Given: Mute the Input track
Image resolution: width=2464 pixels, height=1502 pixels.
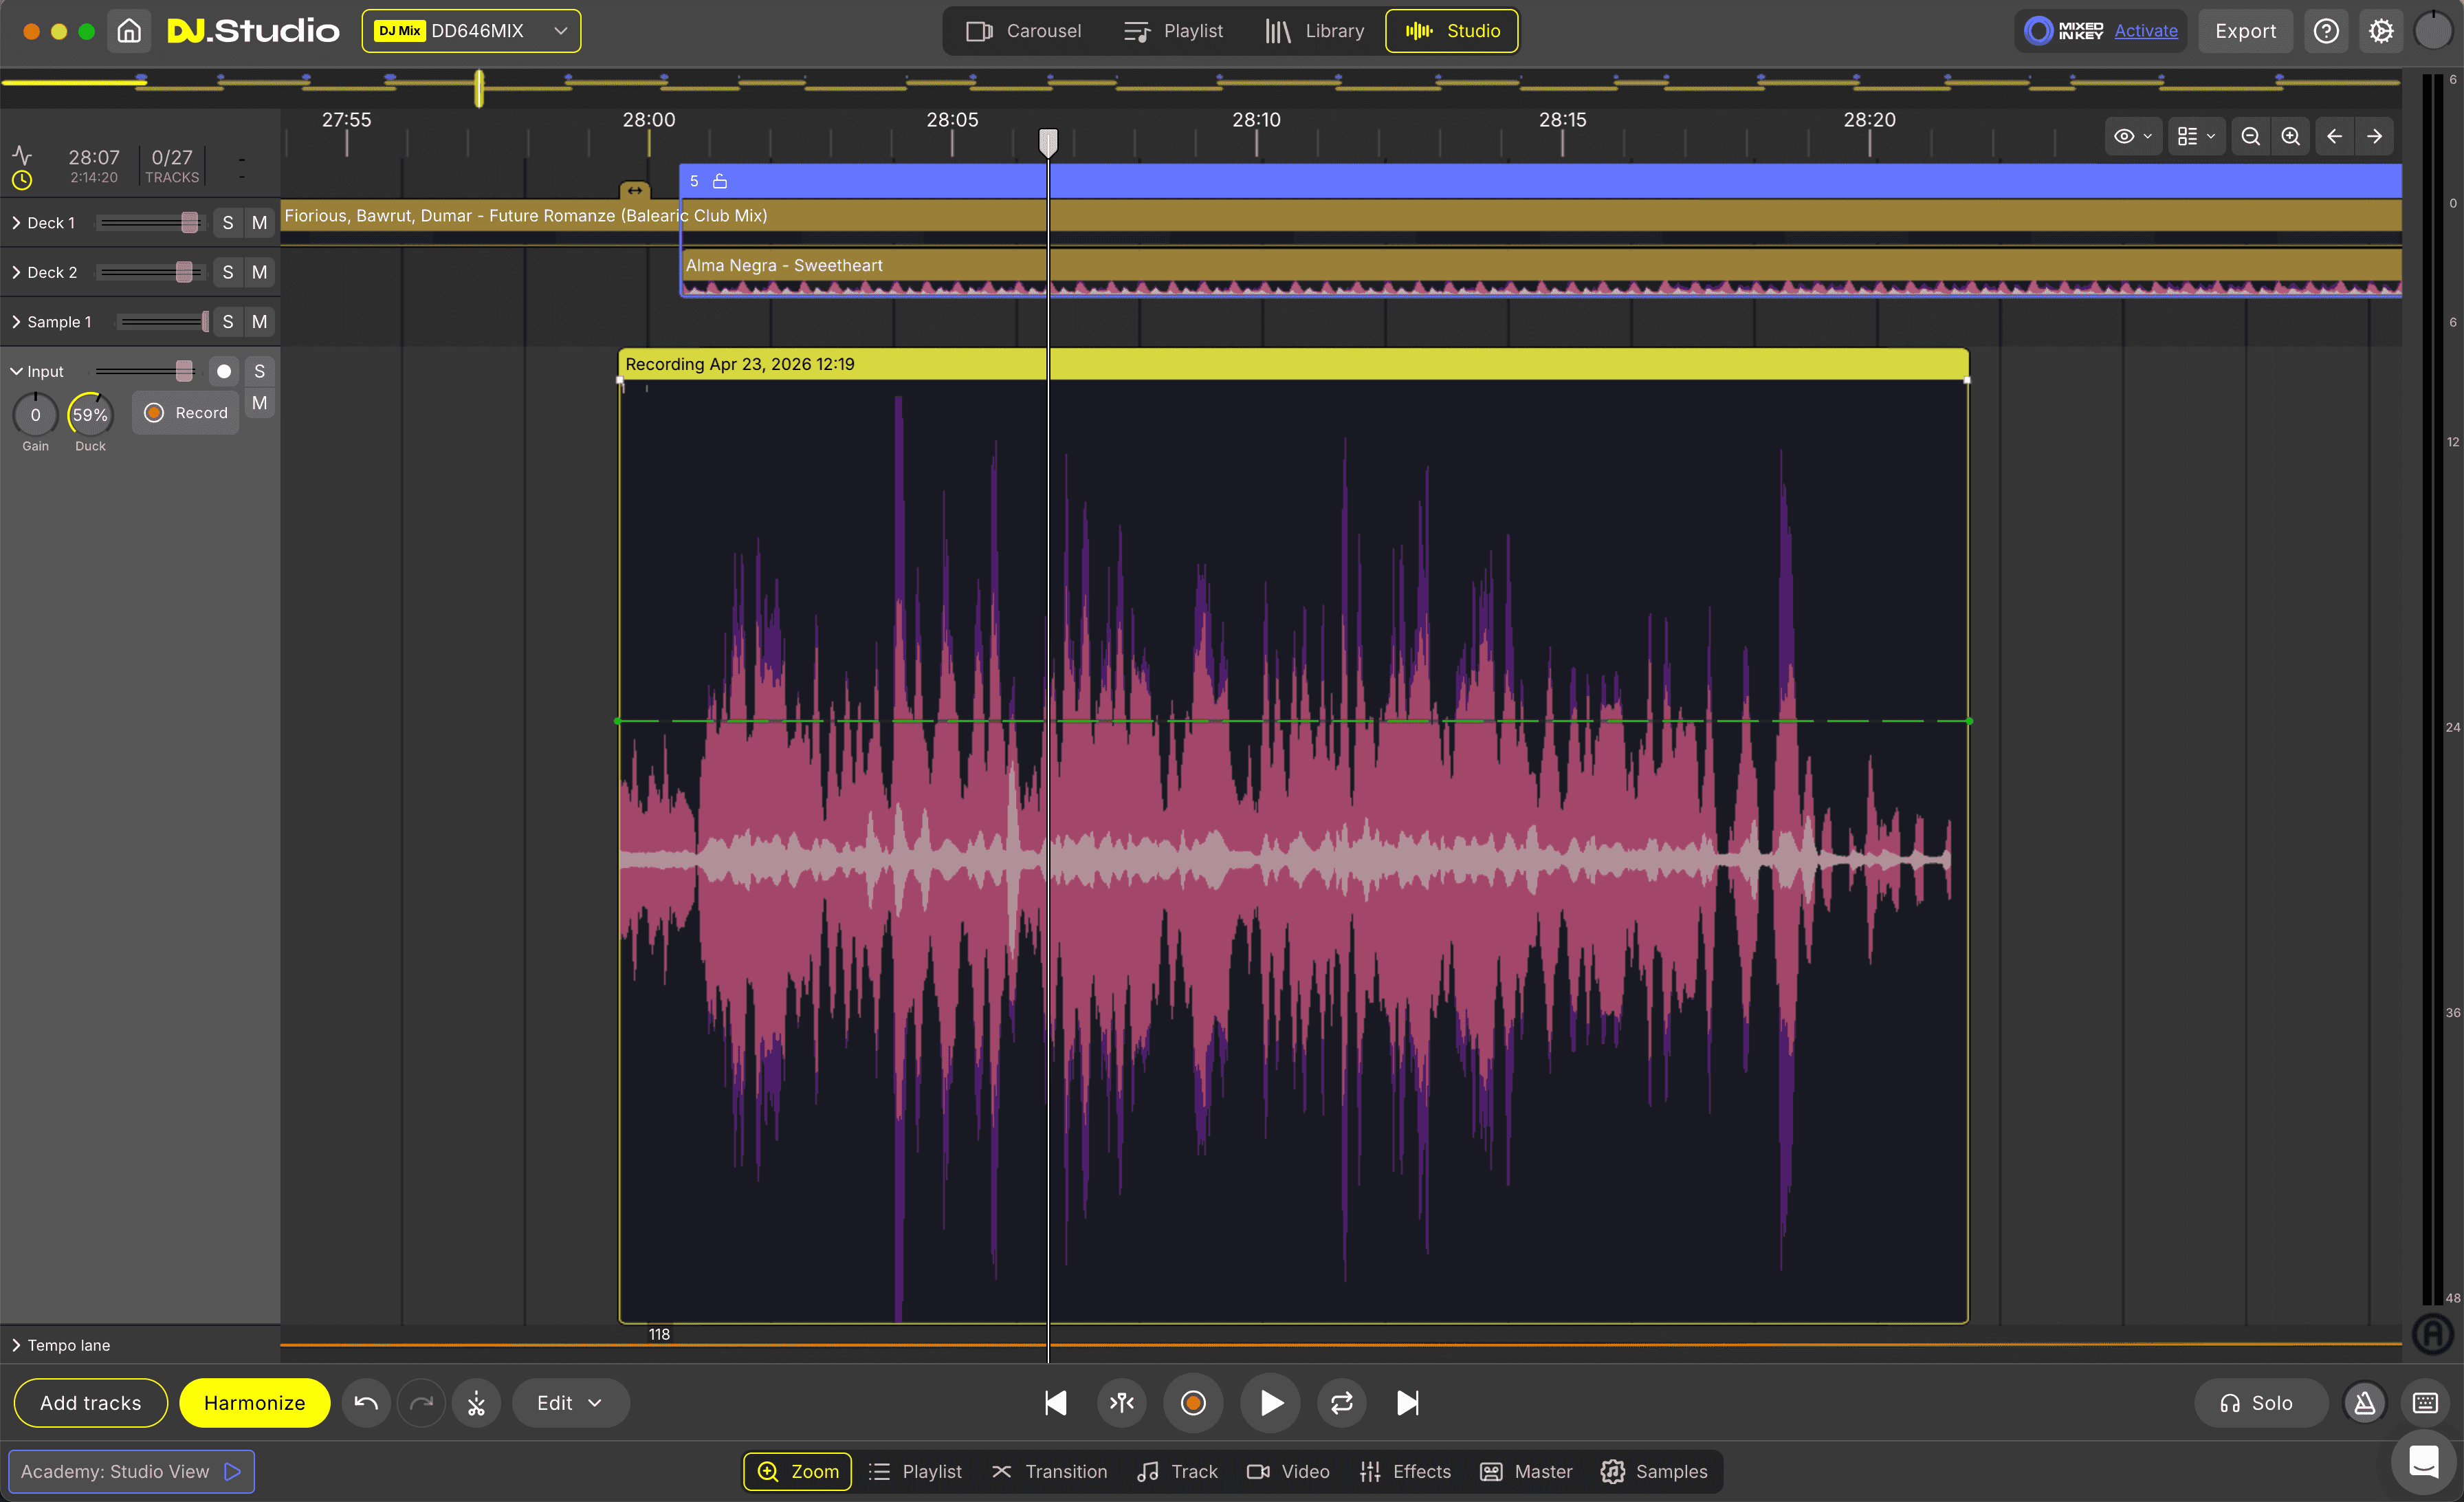Looking at the screenshot, I should (260, 403).
